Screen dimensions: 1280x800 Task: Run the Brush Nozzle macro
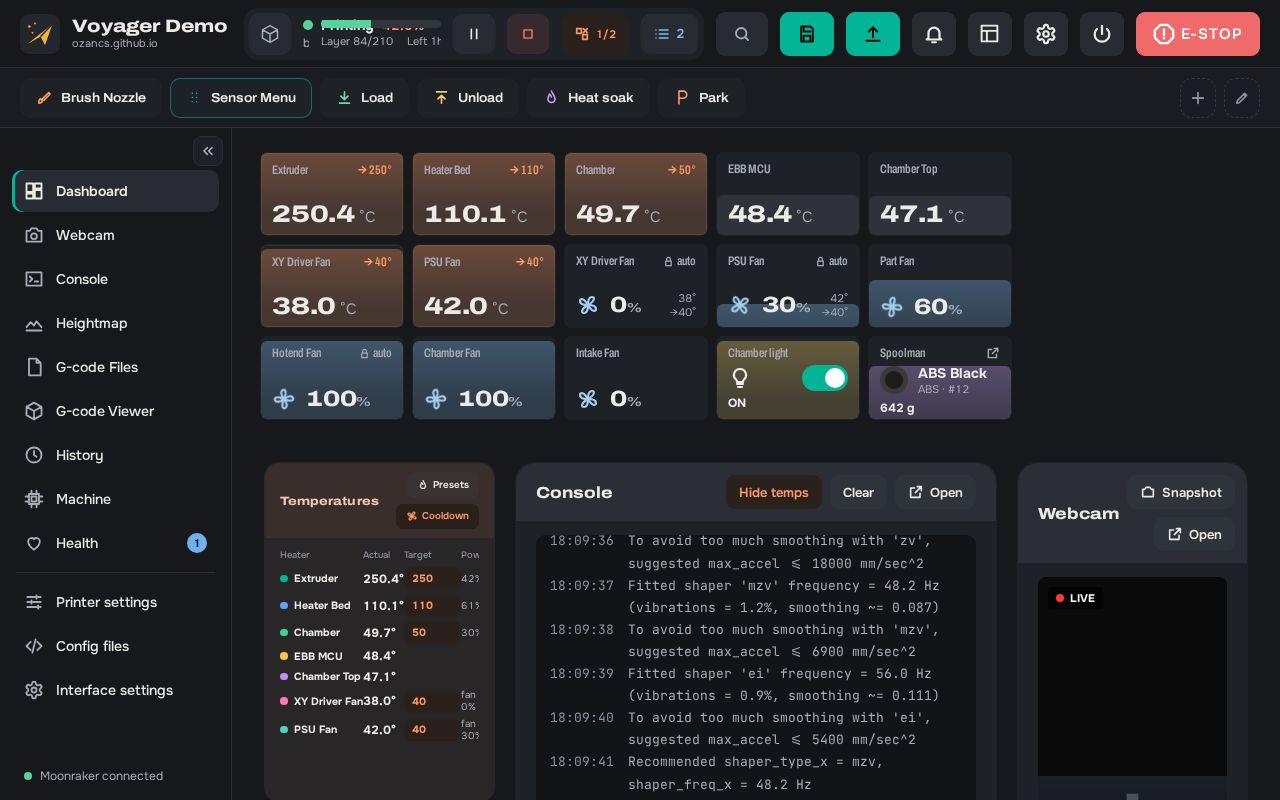91,98
